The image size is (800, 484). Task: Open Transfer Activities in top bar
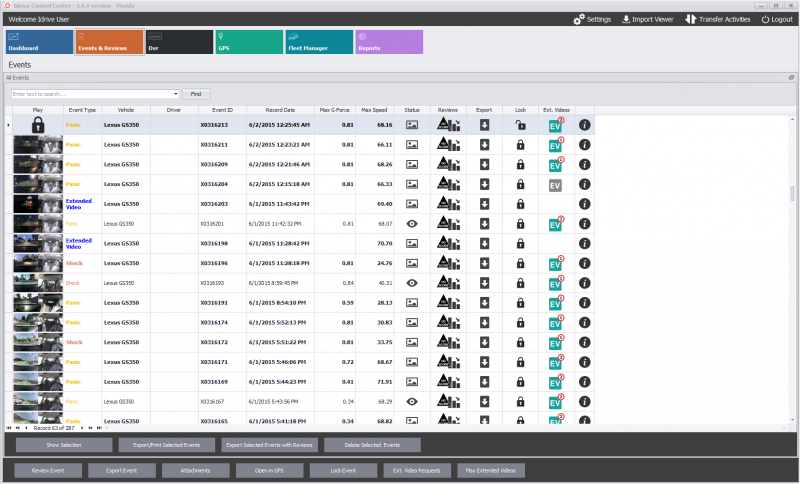tap(718, 19)
